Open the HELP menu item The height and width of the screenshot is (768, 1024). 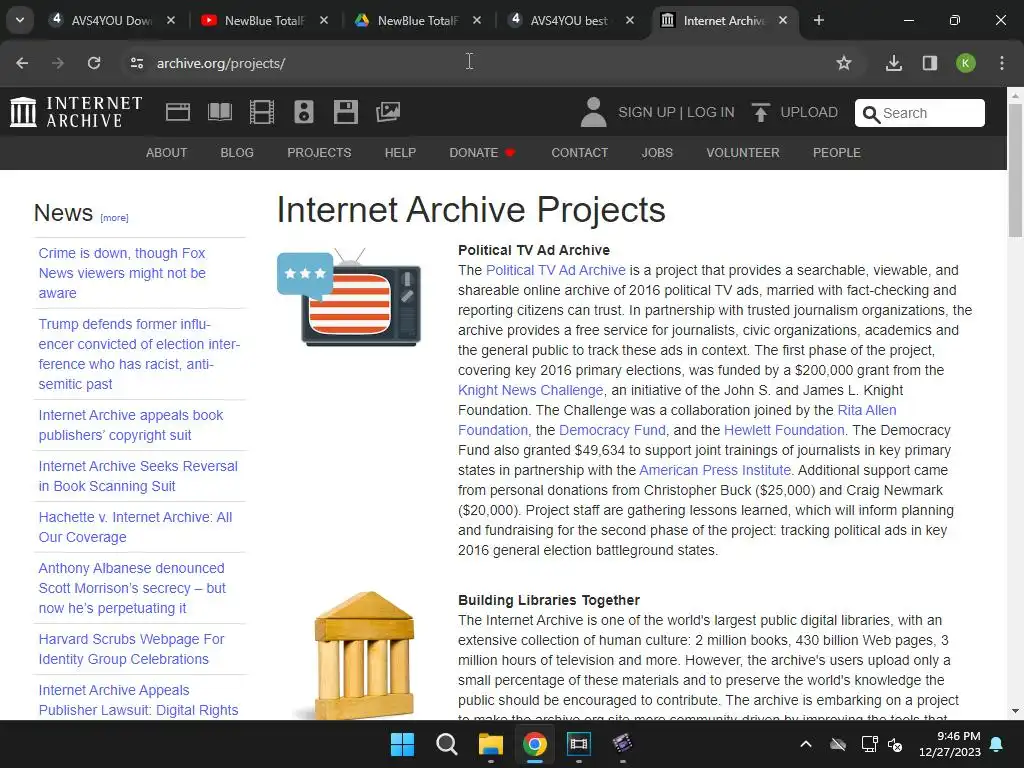[x=400, y=153]
